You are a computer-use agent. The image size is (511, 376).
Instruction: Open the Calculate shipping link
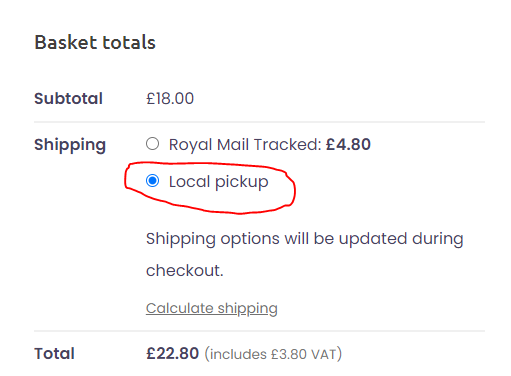click(212, 308)
